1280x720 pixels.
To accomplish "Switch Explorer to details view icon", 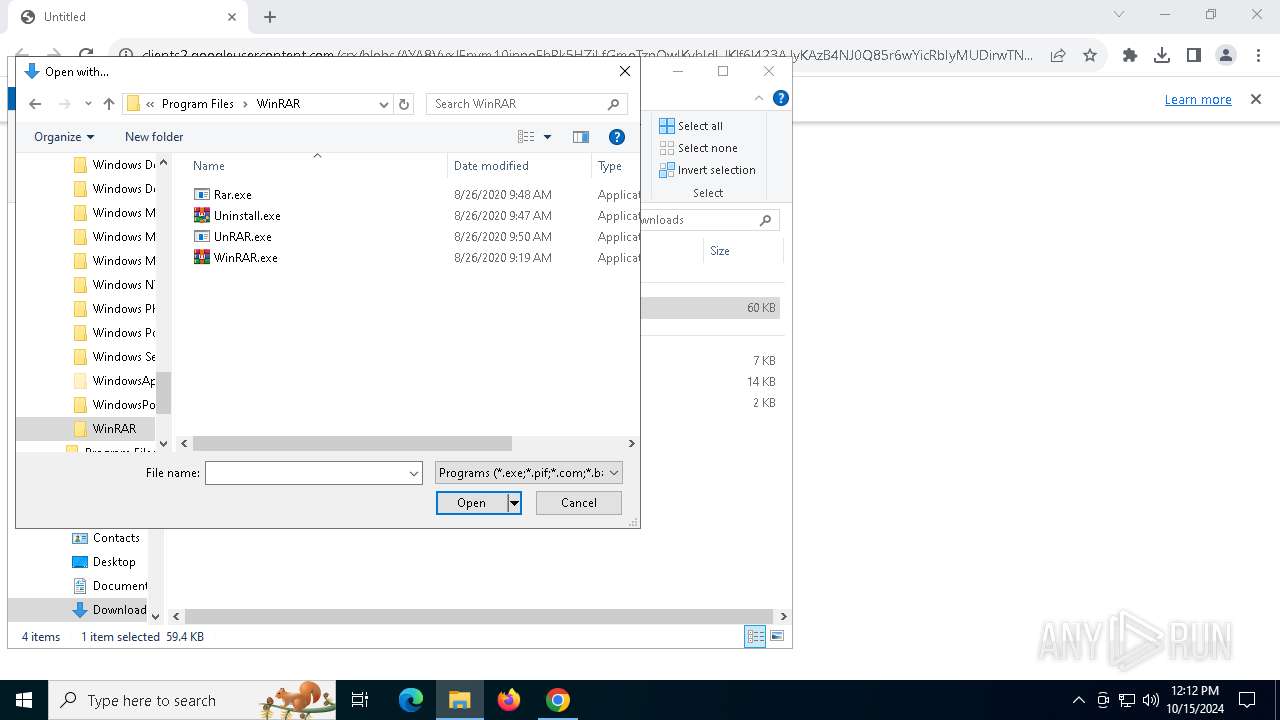I will 755,636.
